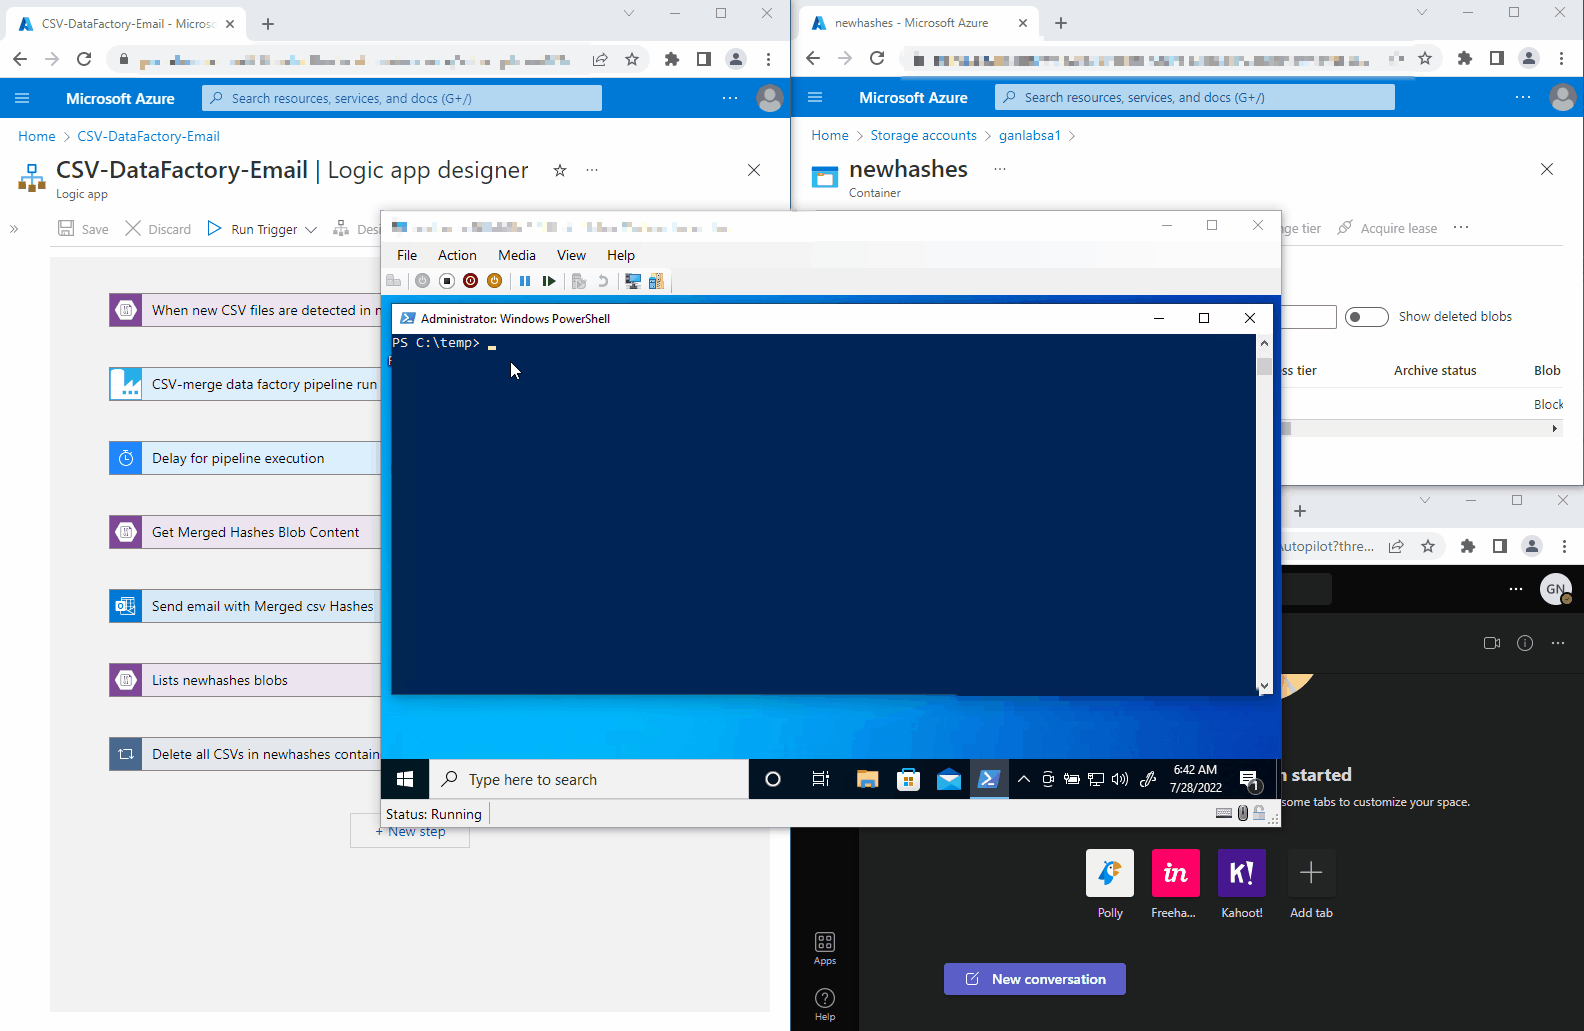Click the Kahoot! app icon
This screenshot has height=1031, width=1584.
(1241, 873)
